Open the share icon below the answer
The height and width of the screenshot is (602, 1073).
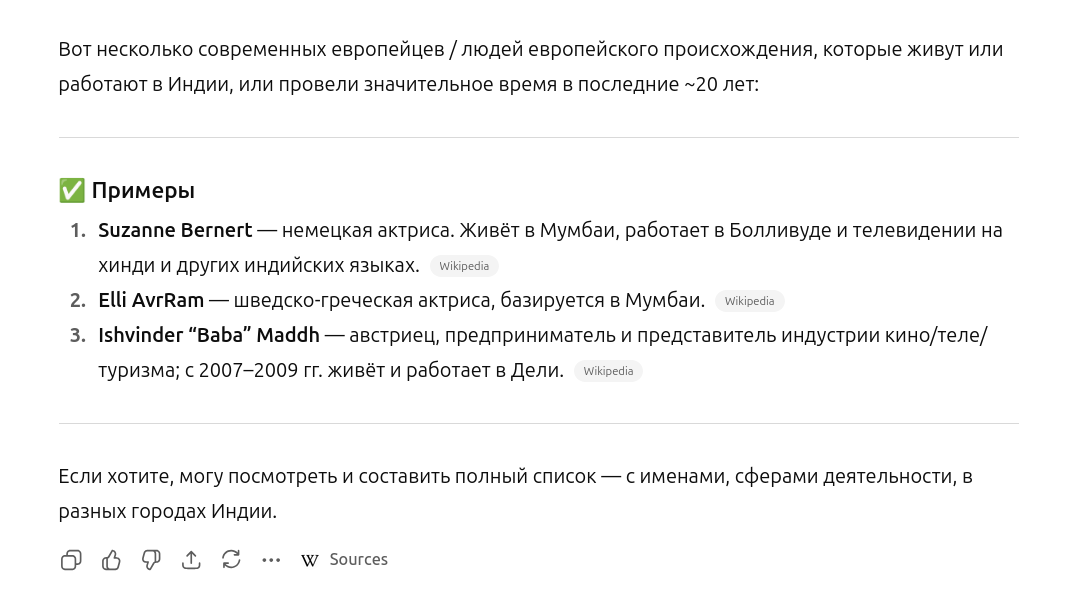tap(191, 560)
